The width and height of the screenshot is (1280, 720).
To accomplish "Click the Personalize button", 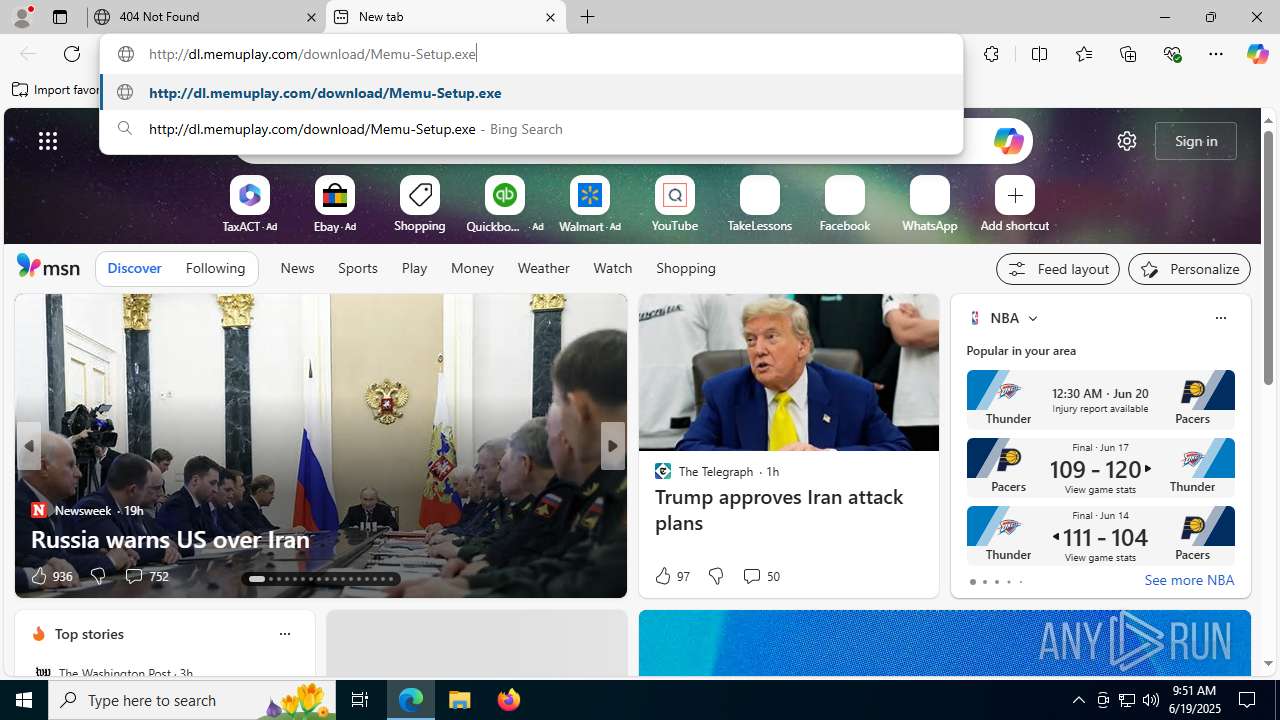I will click(1189, 269).
